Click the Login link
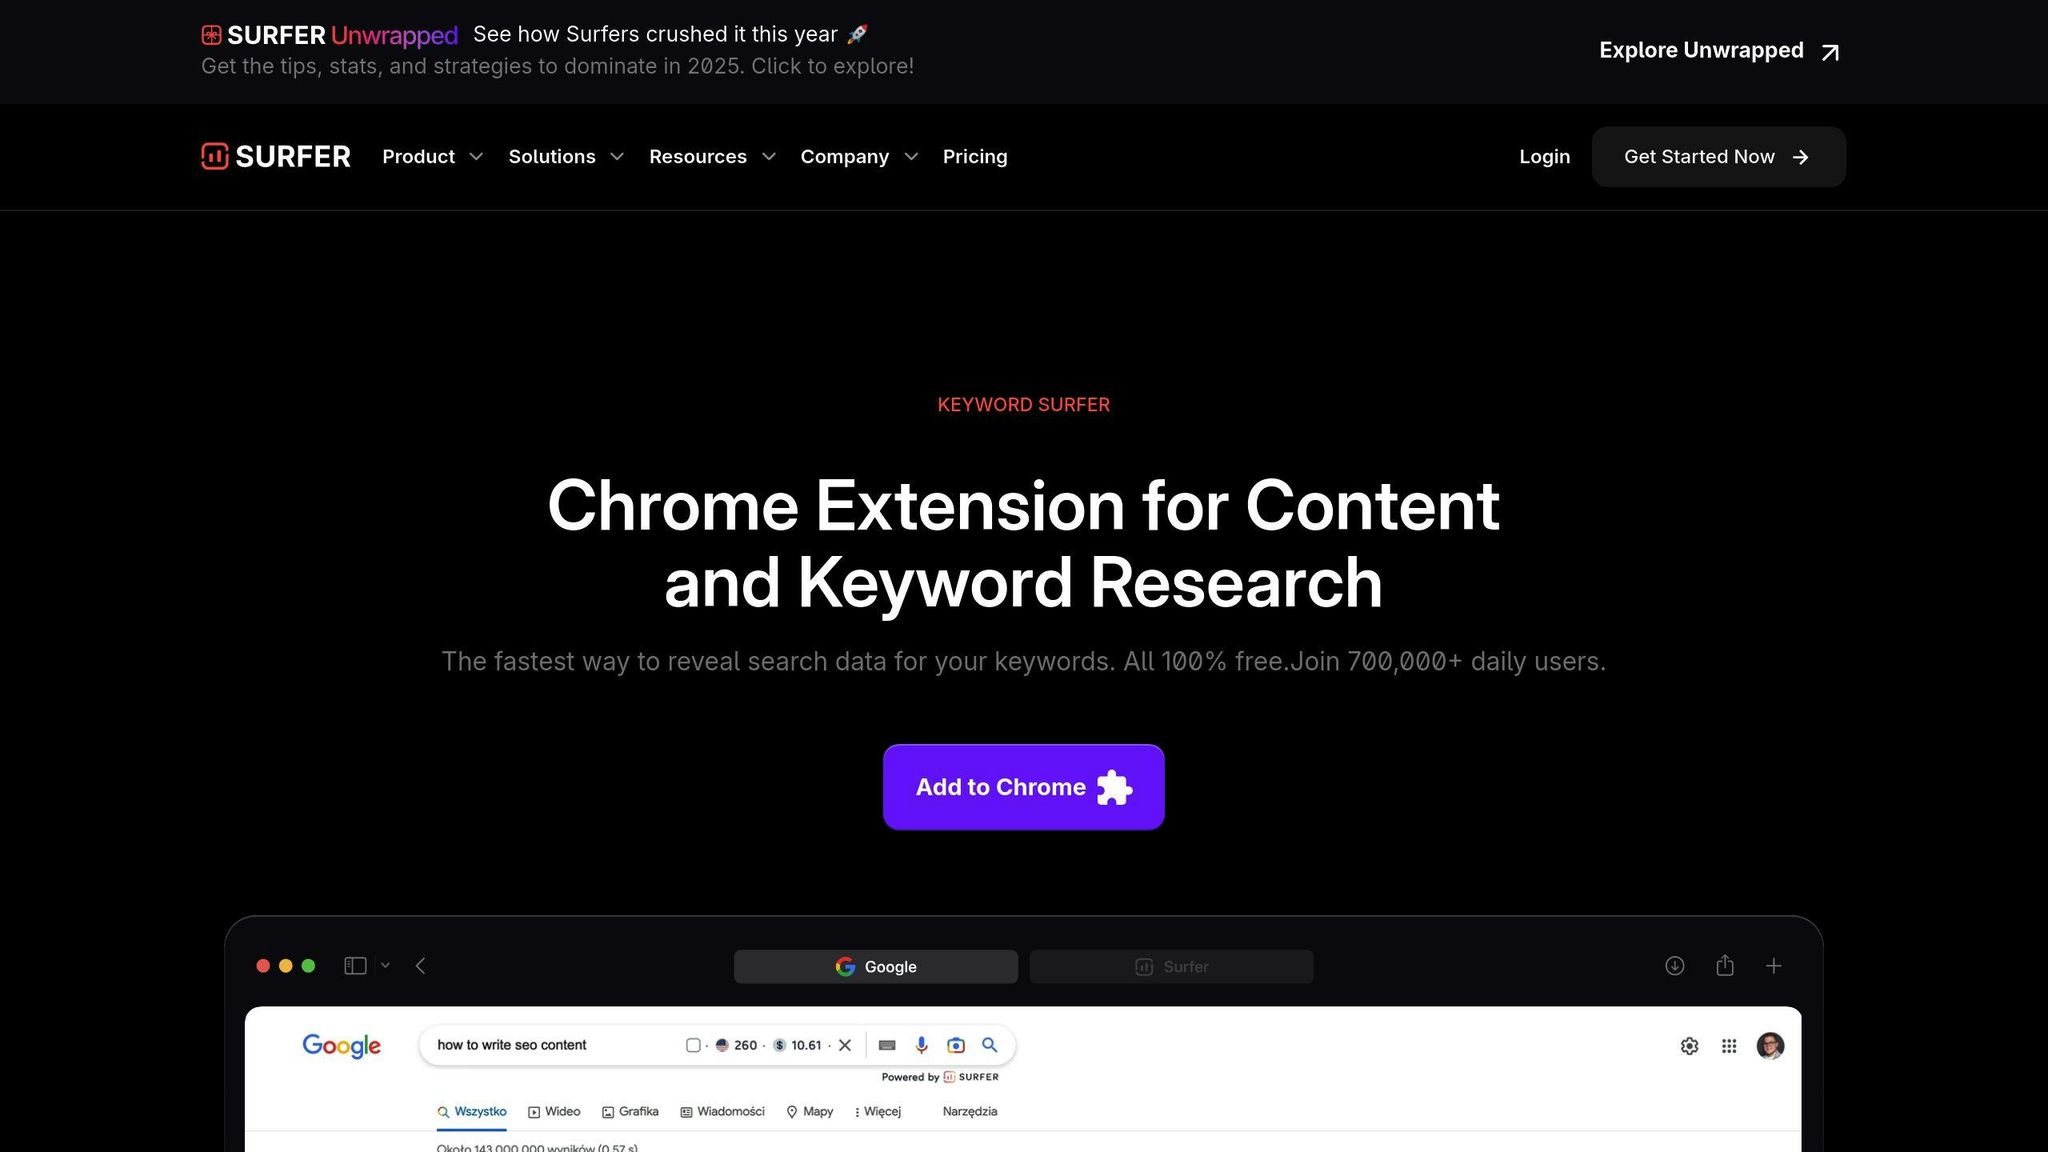This screenshot has width=2048, height=1152. click(1544, 157)
